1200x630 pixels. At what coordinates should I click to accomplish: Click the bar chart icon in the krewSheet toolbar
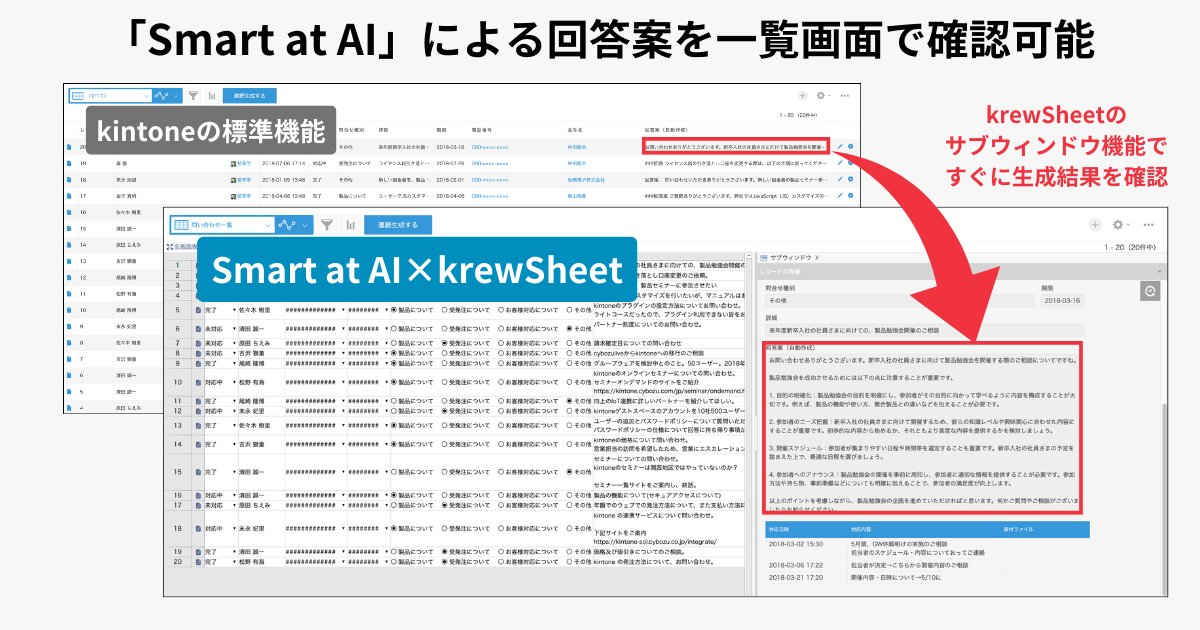coord(351,225)
